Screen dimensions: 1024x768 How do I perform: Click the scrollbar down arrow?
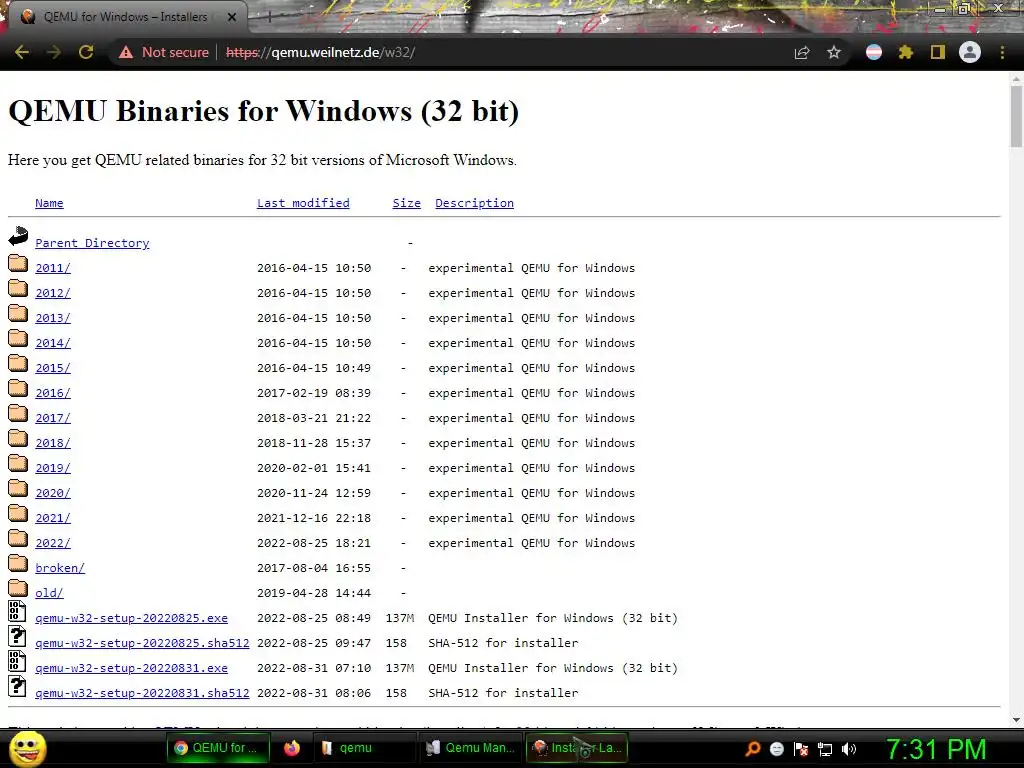[x=1016, y=720]
